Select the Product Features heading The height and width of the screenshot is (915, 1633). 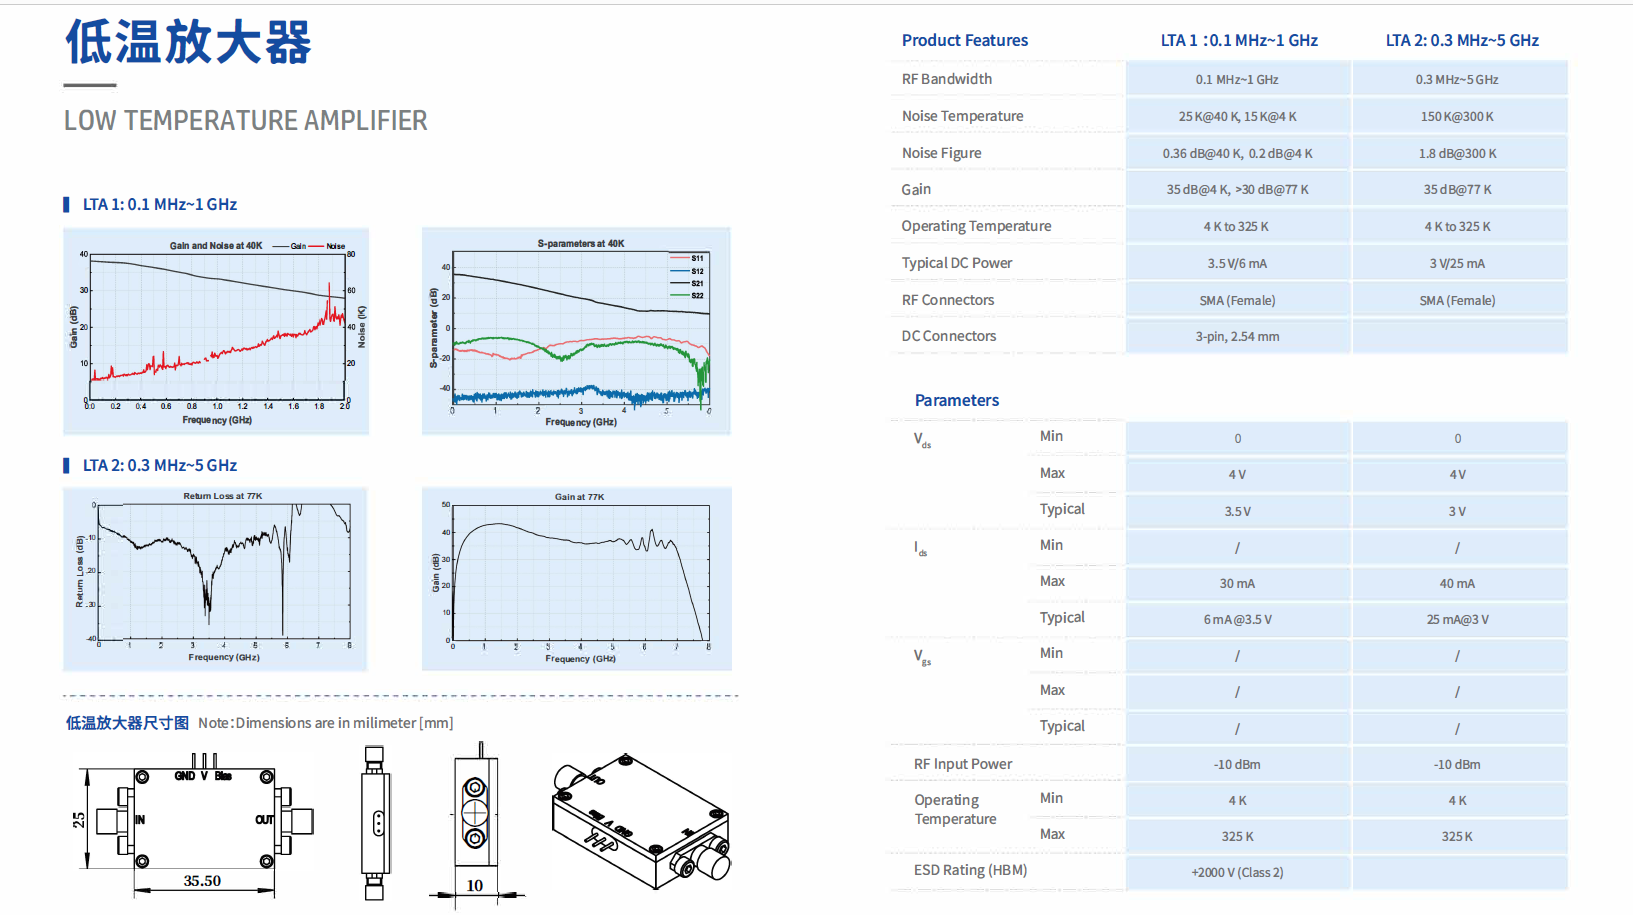pos(964,40)
